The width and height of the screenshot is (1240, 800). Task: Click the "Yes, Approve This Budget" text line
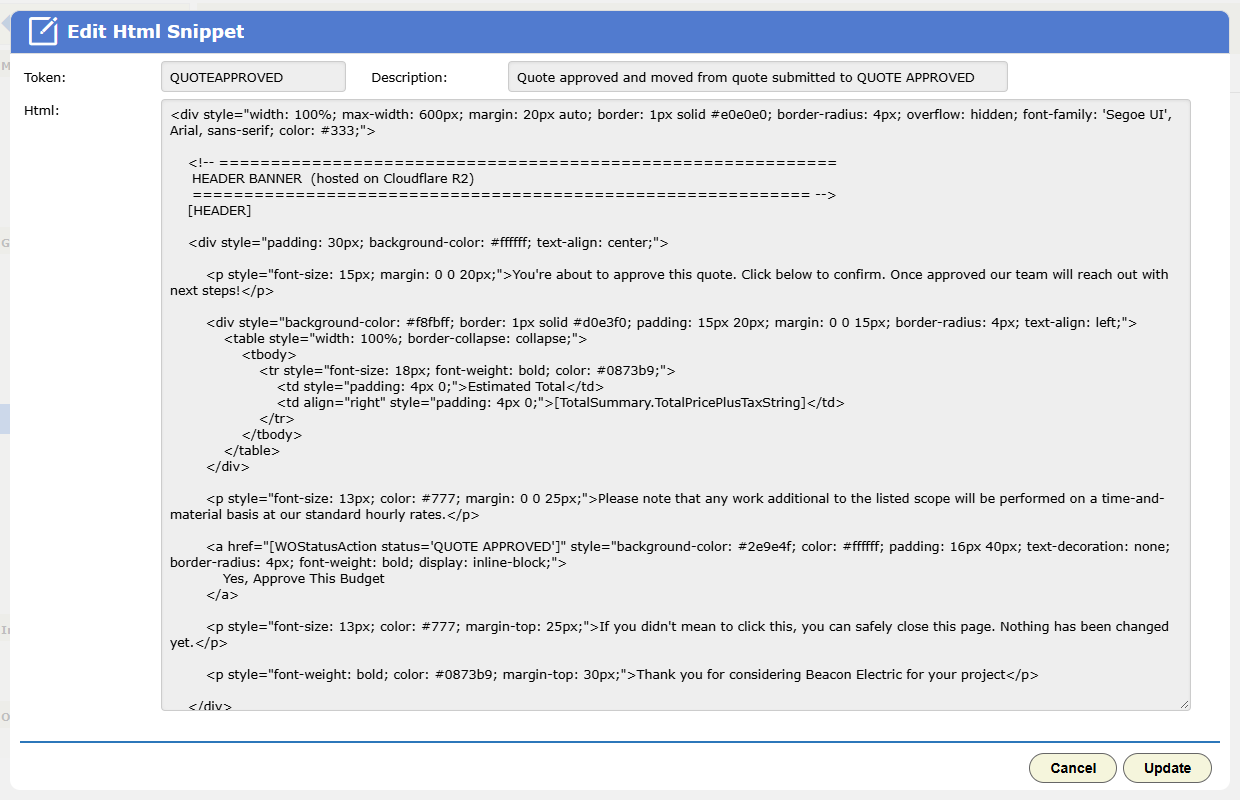click(304, 578)
